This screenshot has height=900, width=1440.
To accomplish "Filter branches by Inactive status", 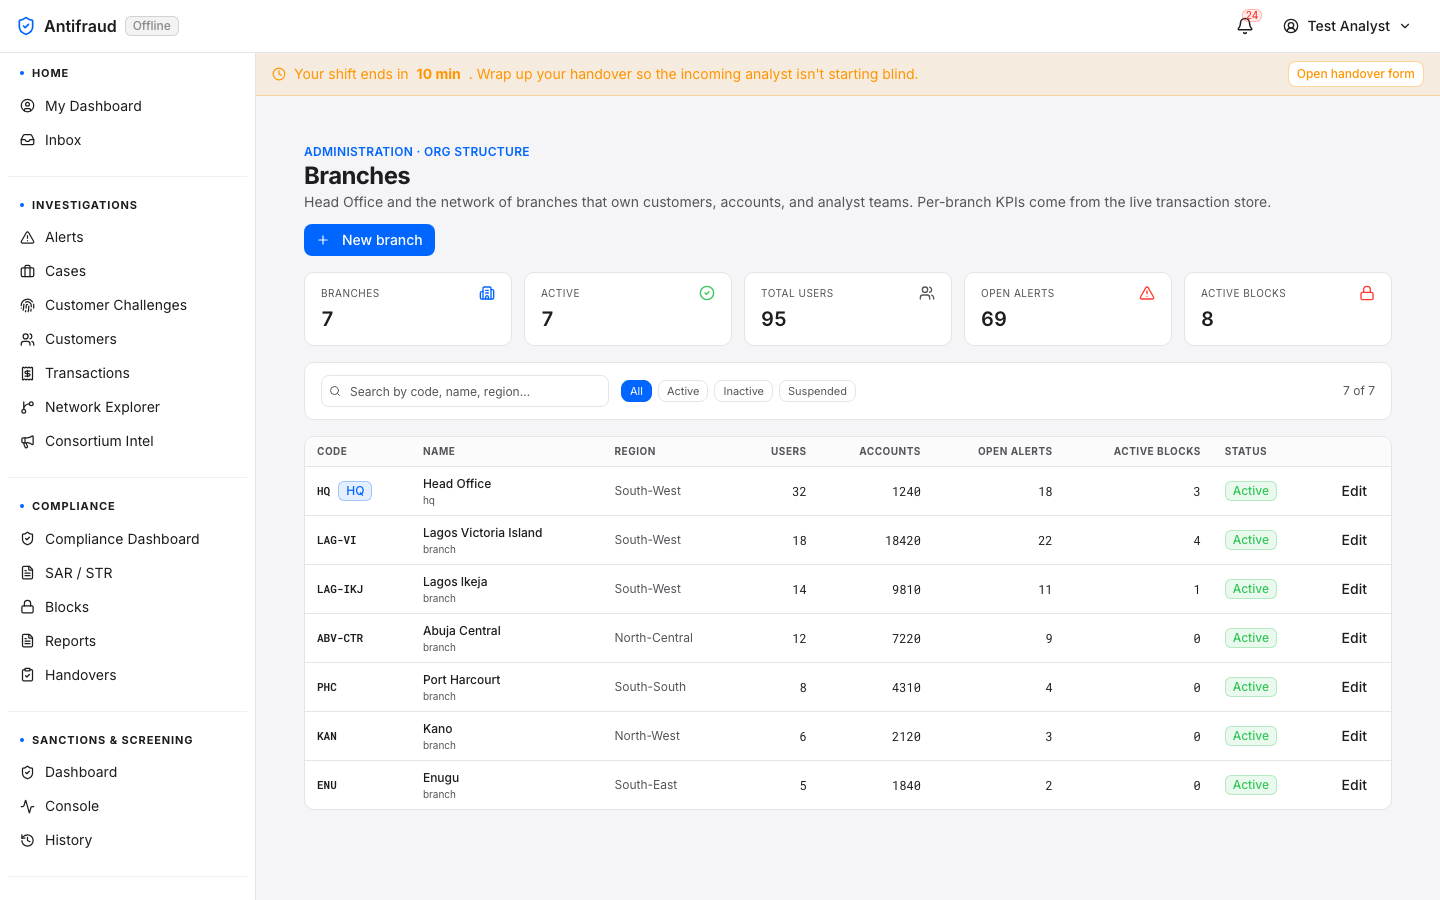I will [x=743, y=391].
